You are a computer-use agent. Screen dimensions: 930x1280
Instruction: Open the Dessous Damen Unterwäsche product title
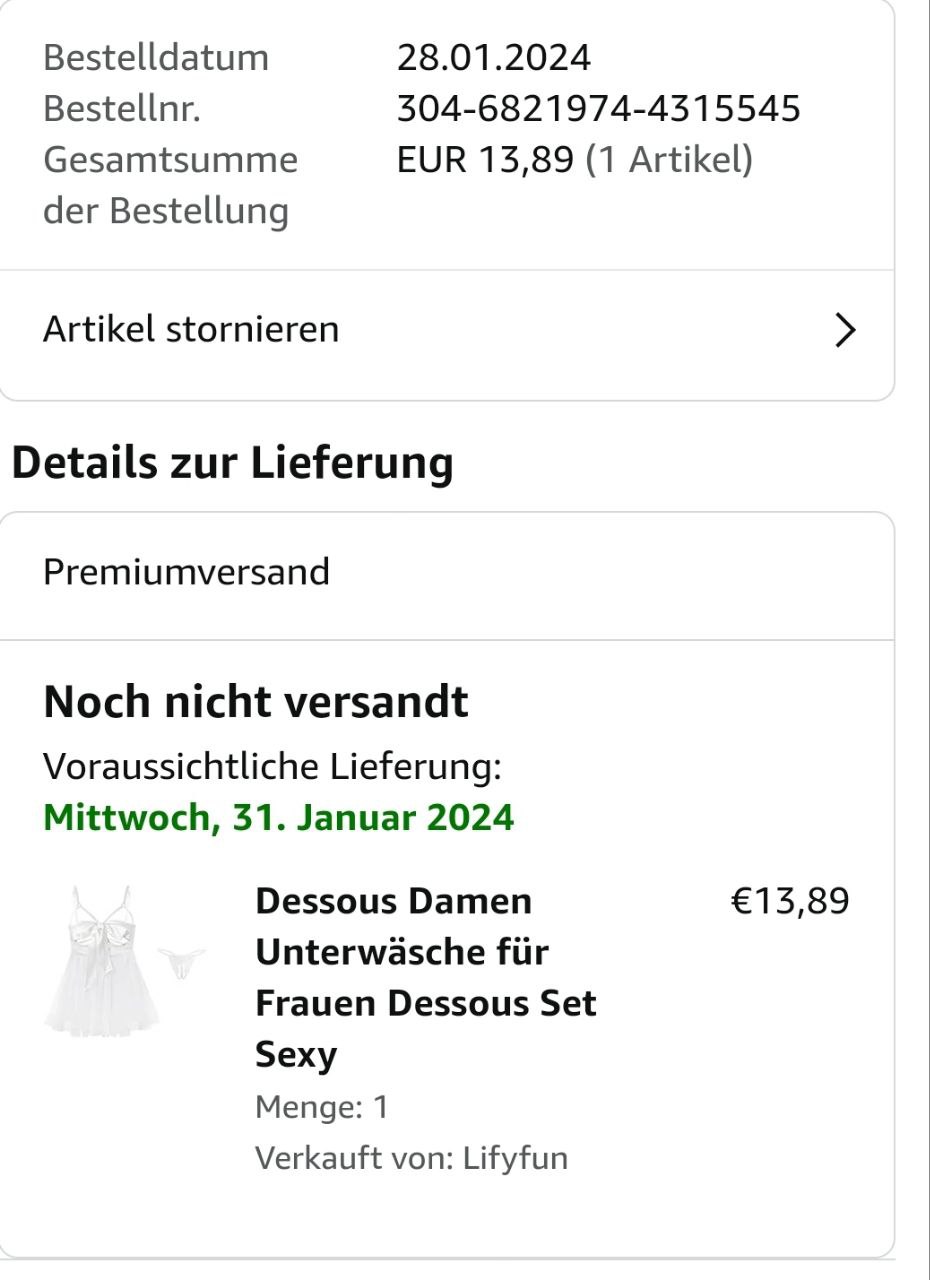tap(425, 977)
